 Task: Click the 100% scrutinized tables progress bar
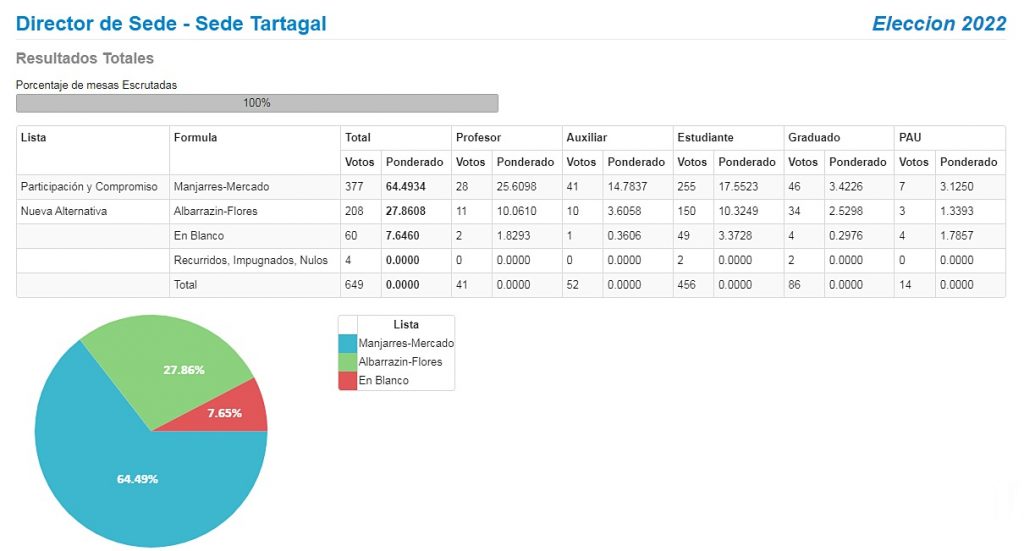257,103
